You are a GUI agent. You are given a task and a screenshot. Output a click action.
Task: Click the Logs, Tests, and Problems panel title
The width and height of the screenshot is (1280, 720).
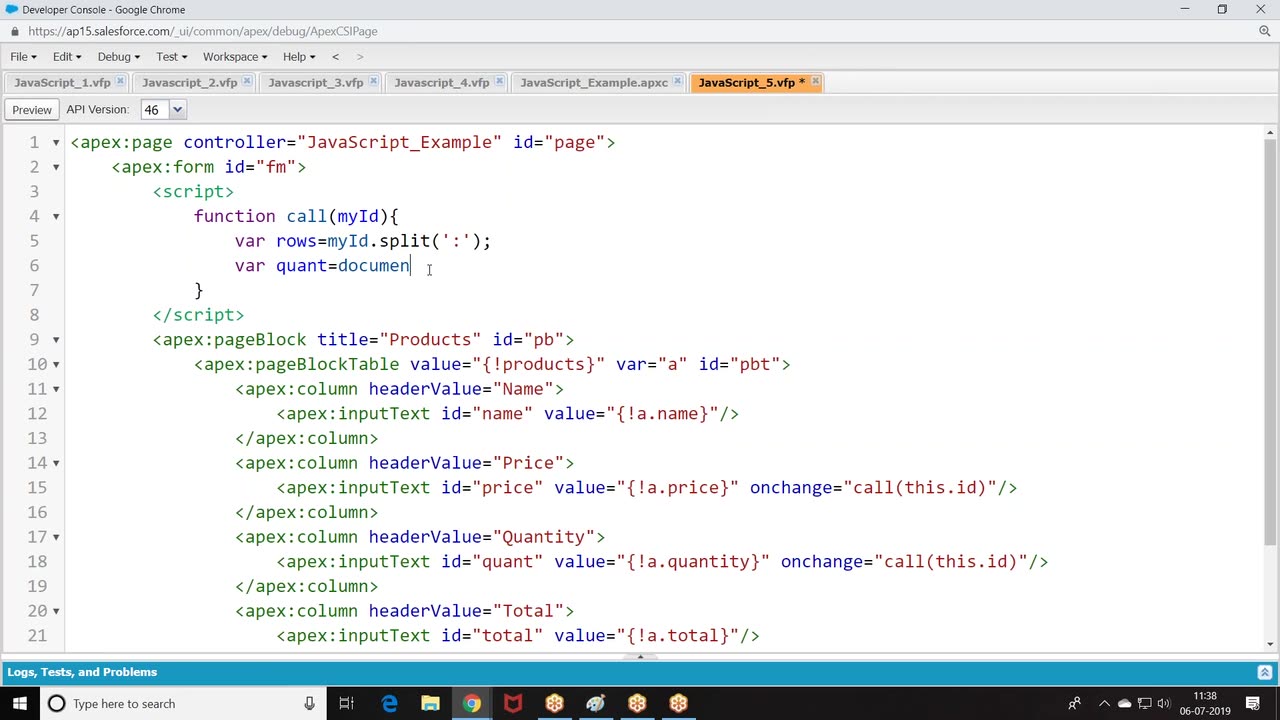(x=82, y=672)
